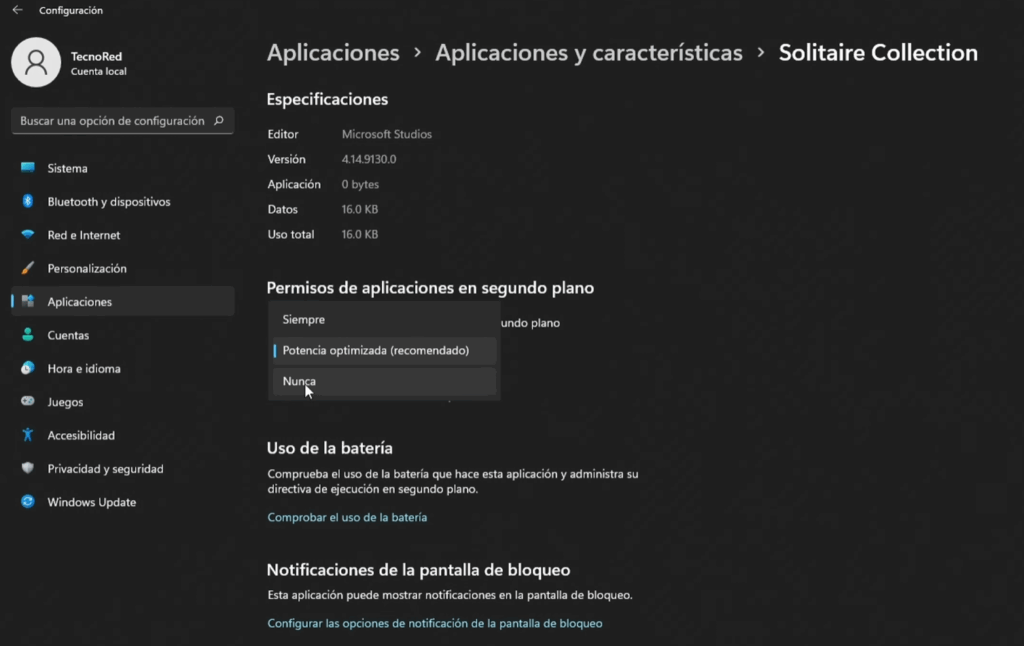Click the Privacidad y seguridad shield icon

27,468
